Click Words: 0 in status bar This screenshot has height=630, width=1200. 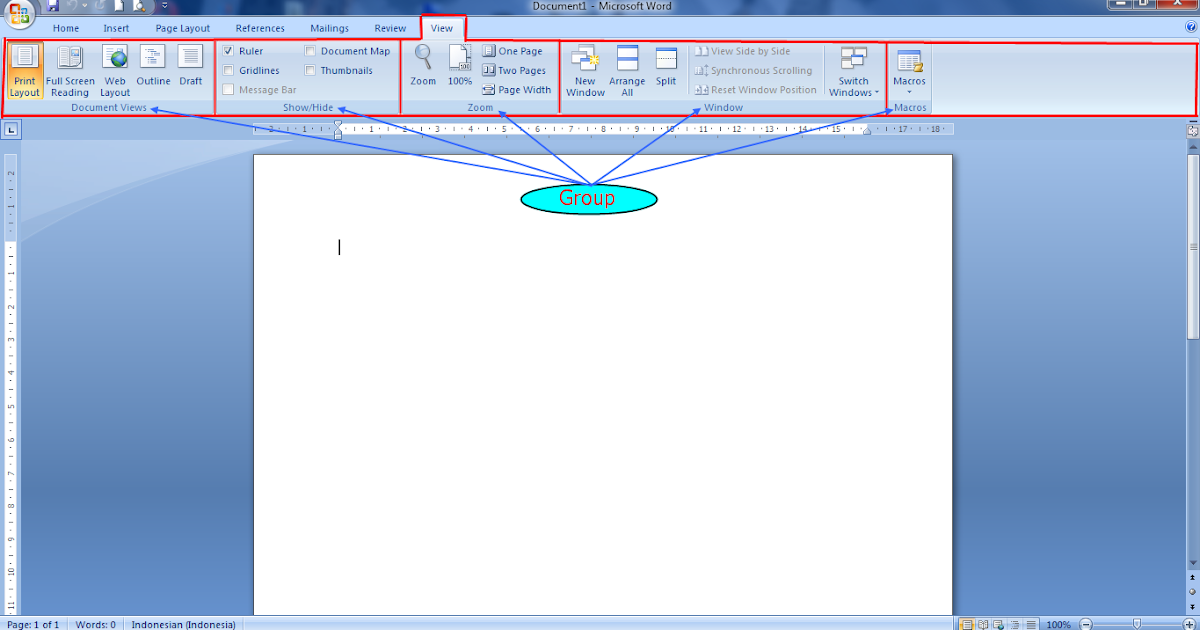(95, 624)
